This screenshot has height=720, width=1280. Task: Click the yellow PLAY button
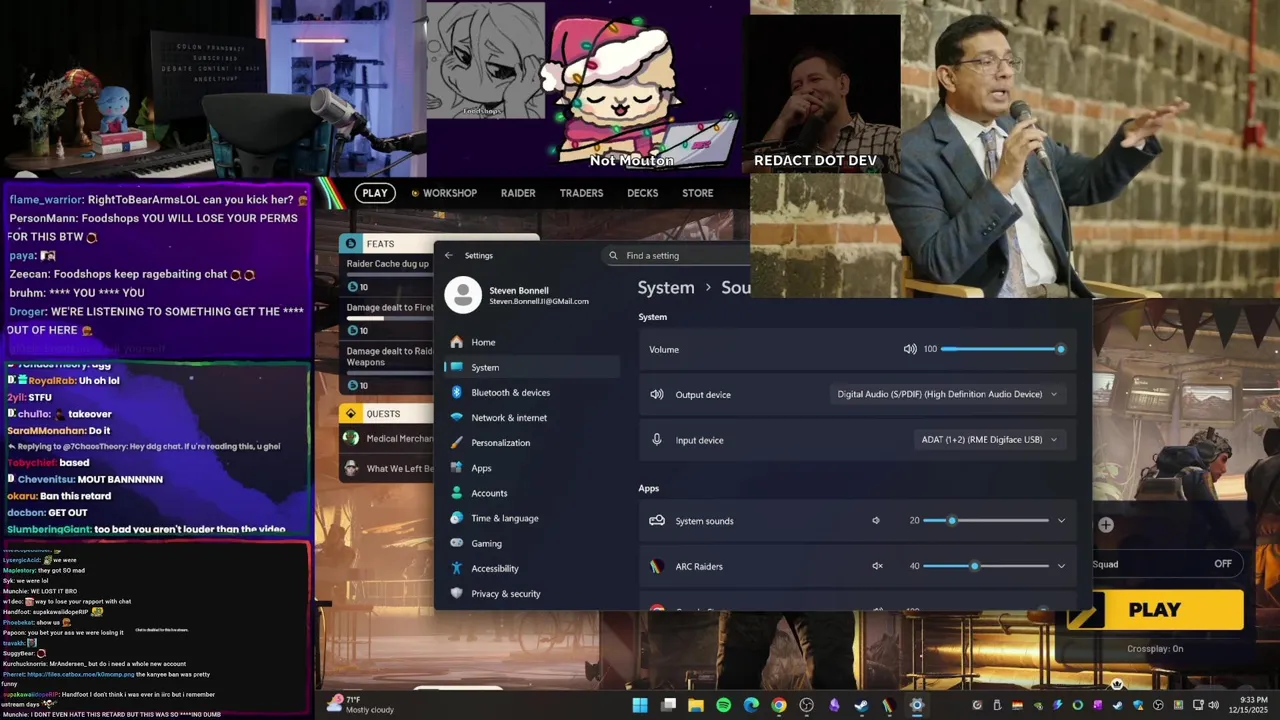tap(1155, 610)
